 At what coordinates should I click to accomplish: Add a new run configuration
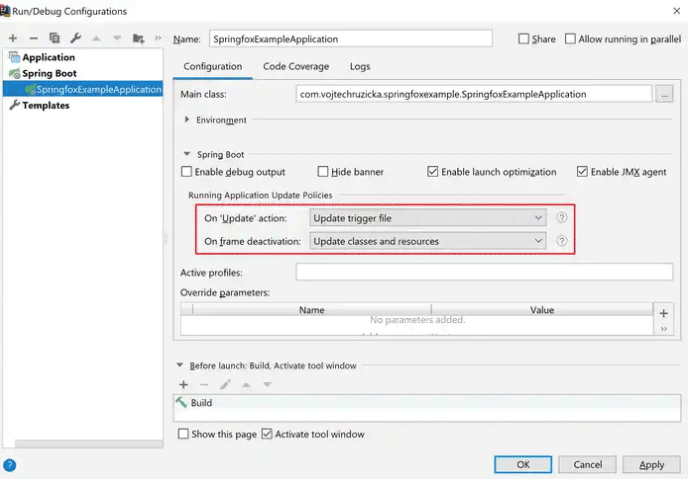[13, 38]
